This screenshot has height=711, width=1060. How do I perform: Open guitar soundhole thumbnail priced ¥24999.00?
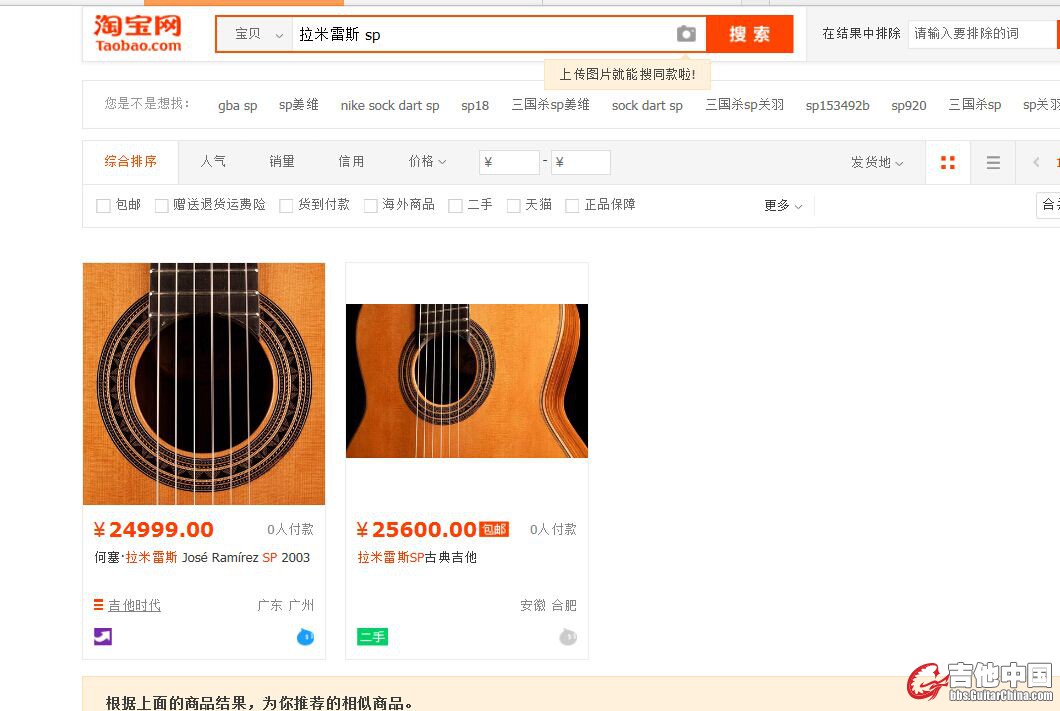(204, 384)
